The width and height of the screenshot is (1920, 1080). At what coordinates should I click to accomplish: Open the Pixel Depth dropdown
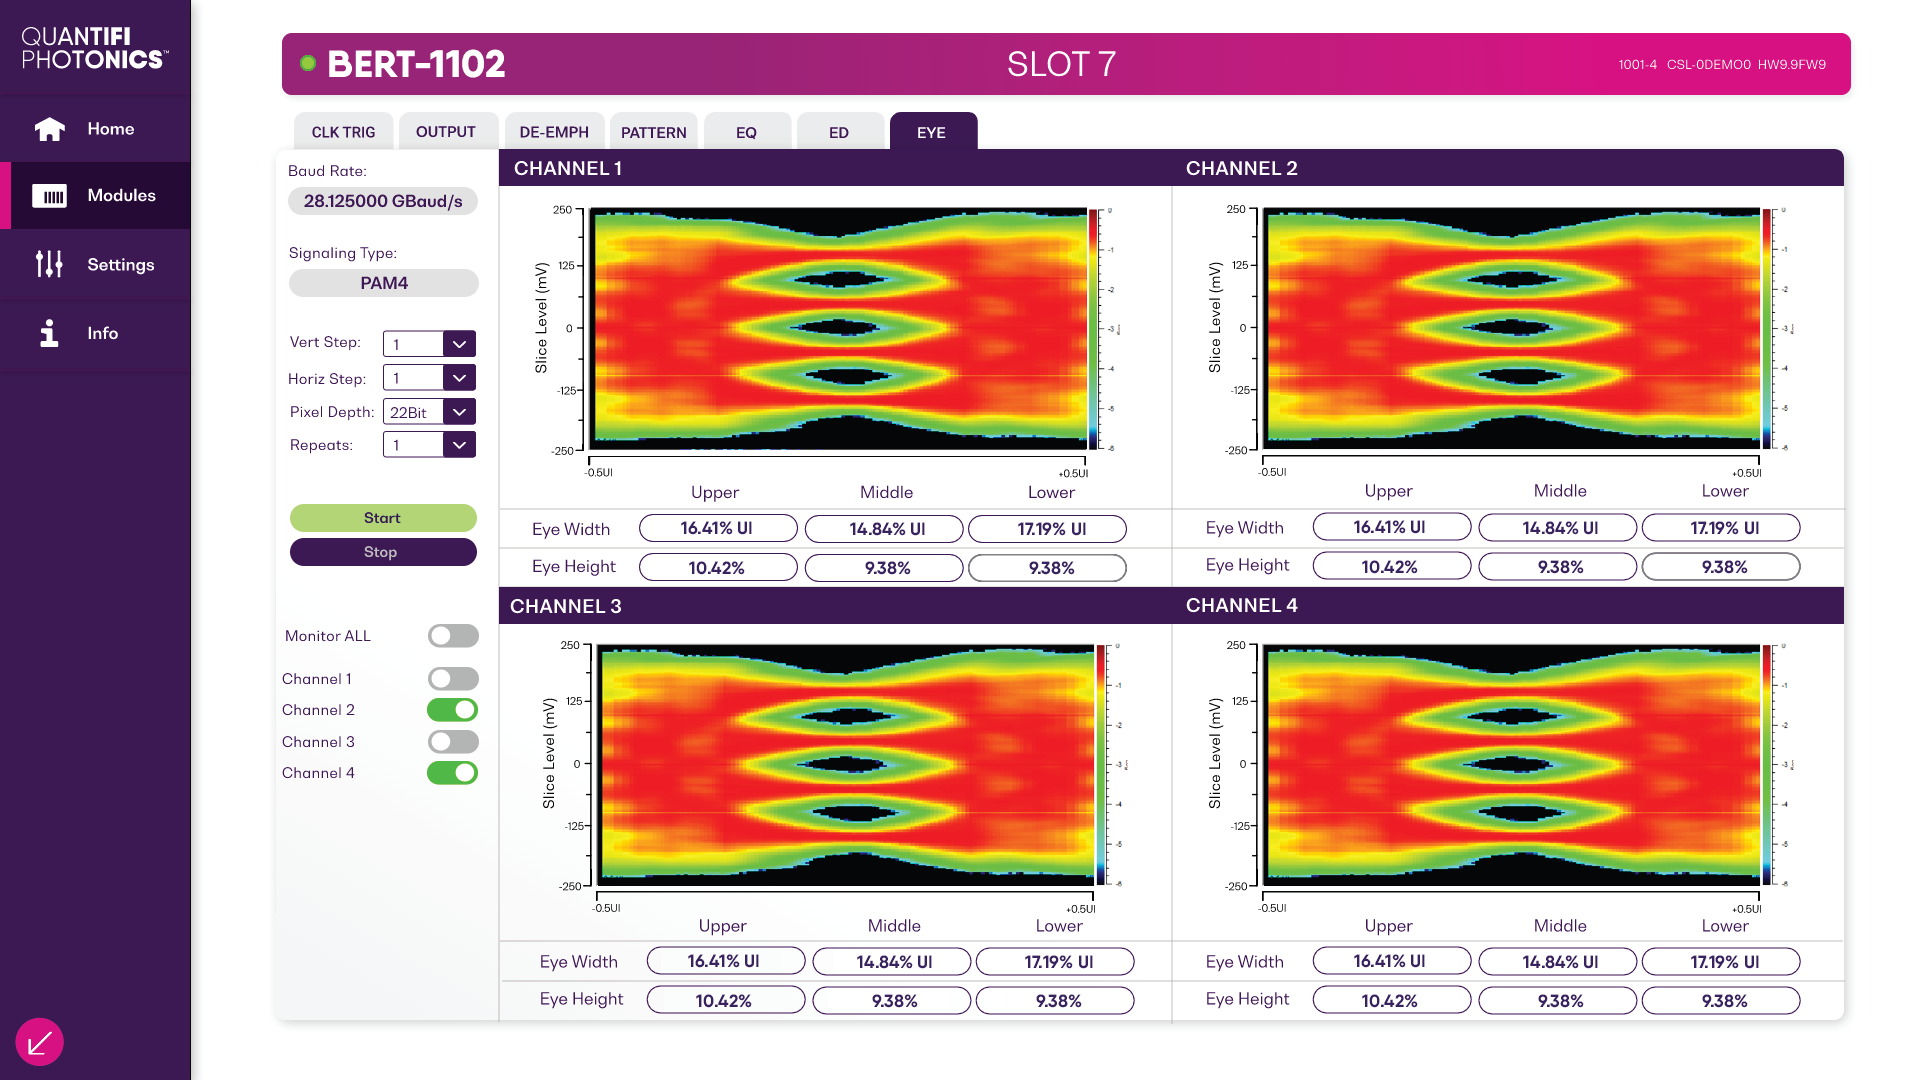click(459, 412)
